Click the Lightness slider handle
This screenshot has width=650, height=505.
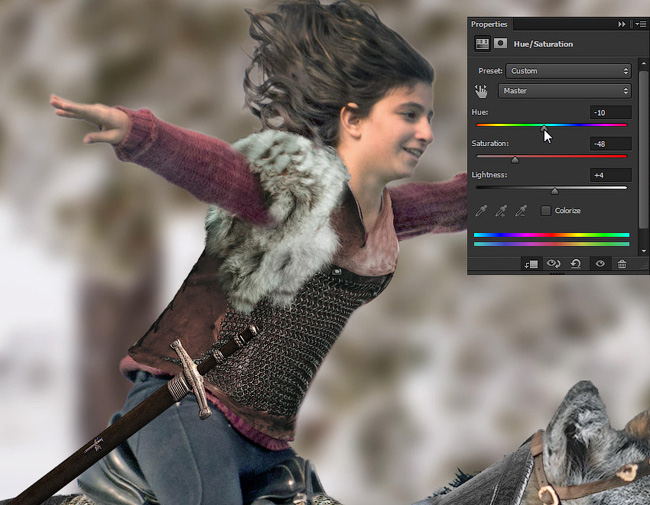pyautogui.click(x=555, y=191)
